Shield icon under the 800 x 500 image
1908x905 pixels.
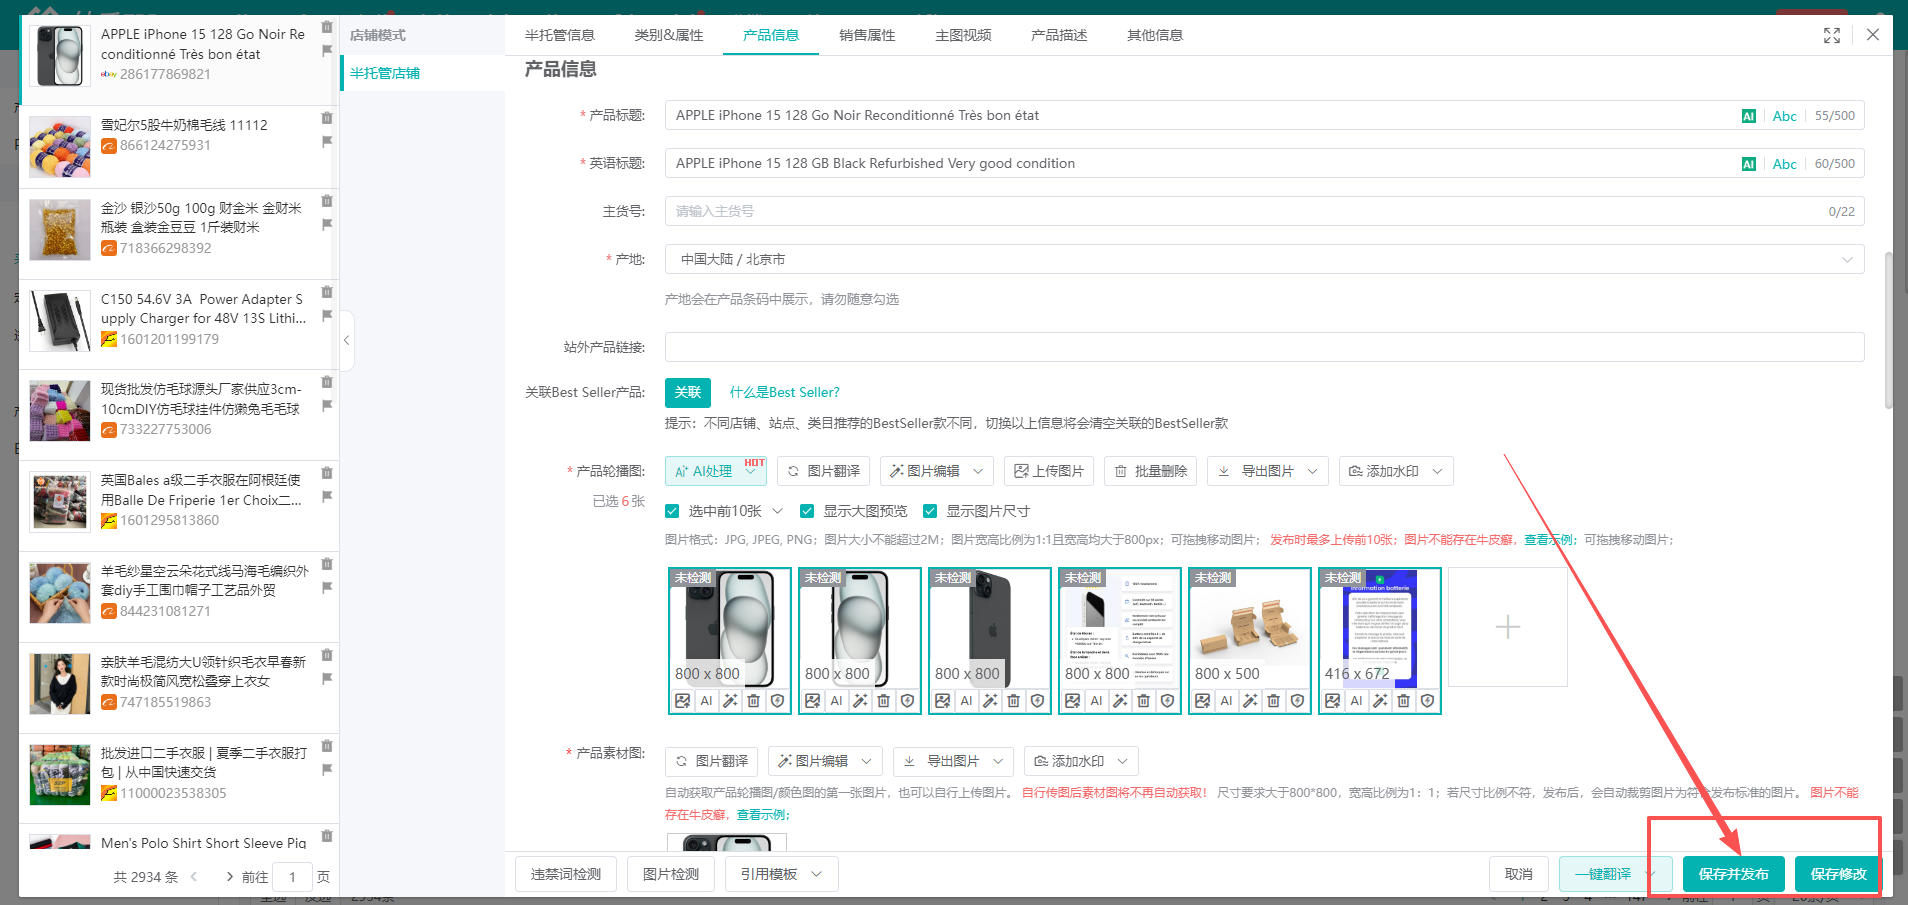point(1297,701)
